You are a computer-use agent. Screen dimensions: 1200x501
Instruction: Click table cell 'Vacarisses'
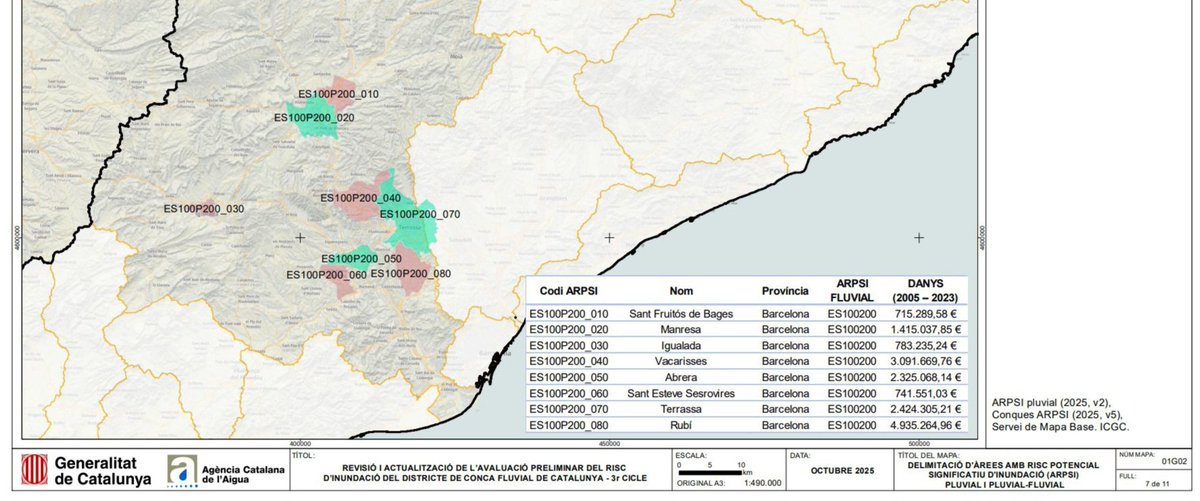point(681,362)
